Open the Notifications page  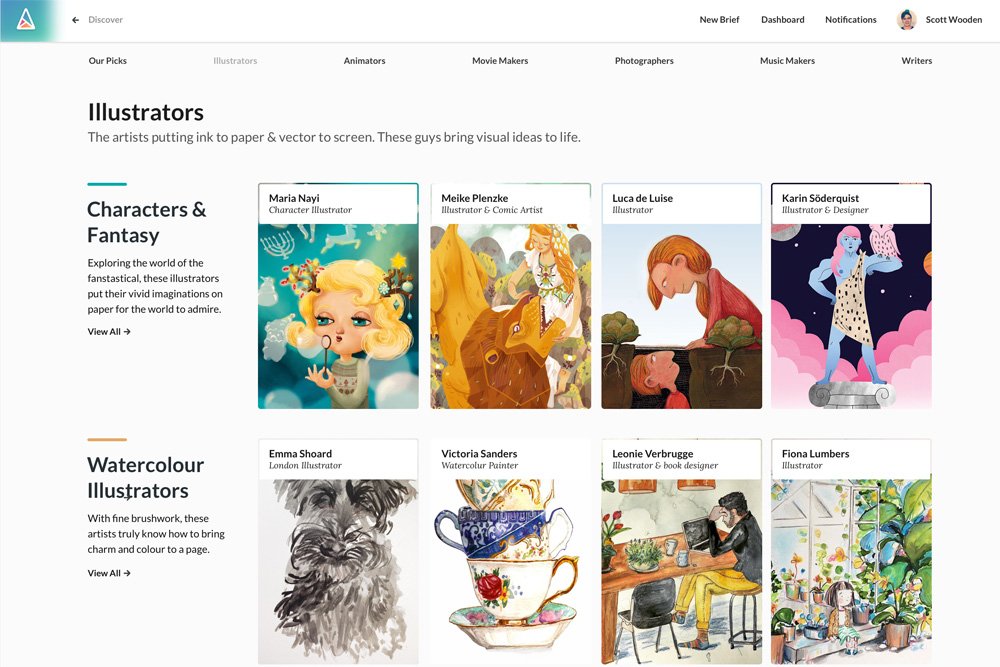(850, 20)
